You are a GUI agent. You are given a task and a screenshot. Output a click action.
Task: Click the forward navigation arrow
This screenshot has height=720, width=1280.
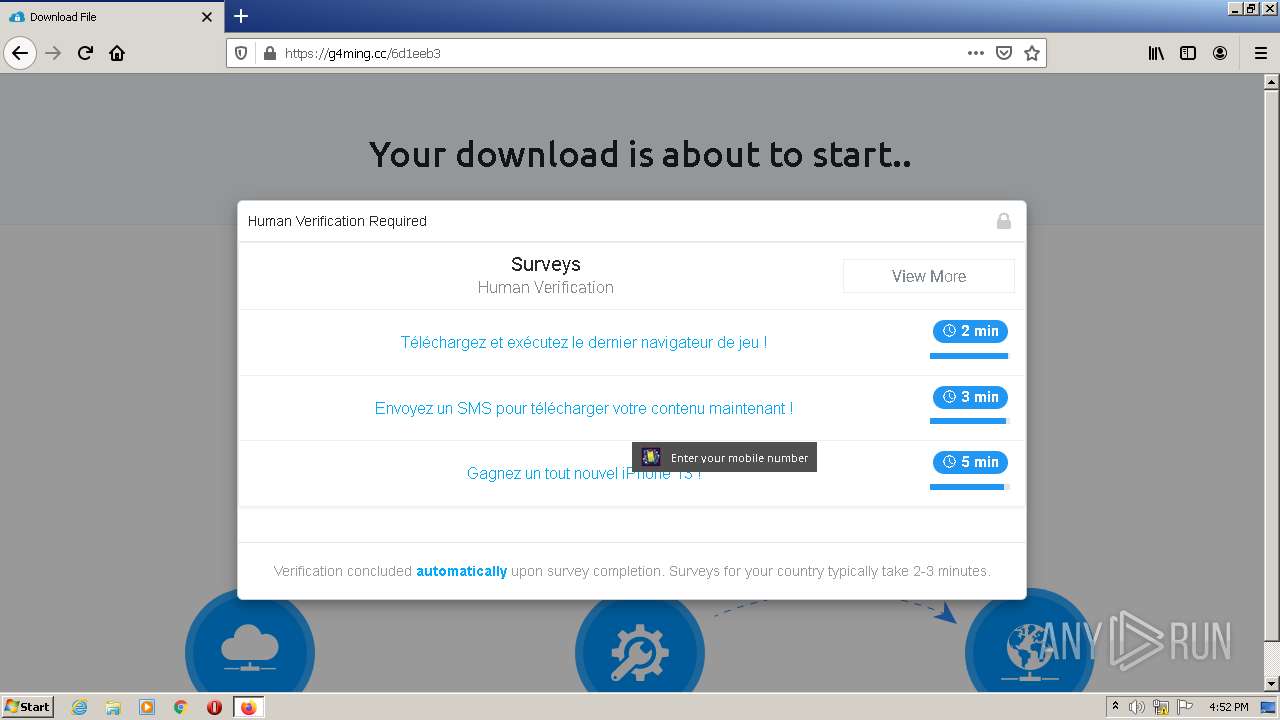point(54,53)
